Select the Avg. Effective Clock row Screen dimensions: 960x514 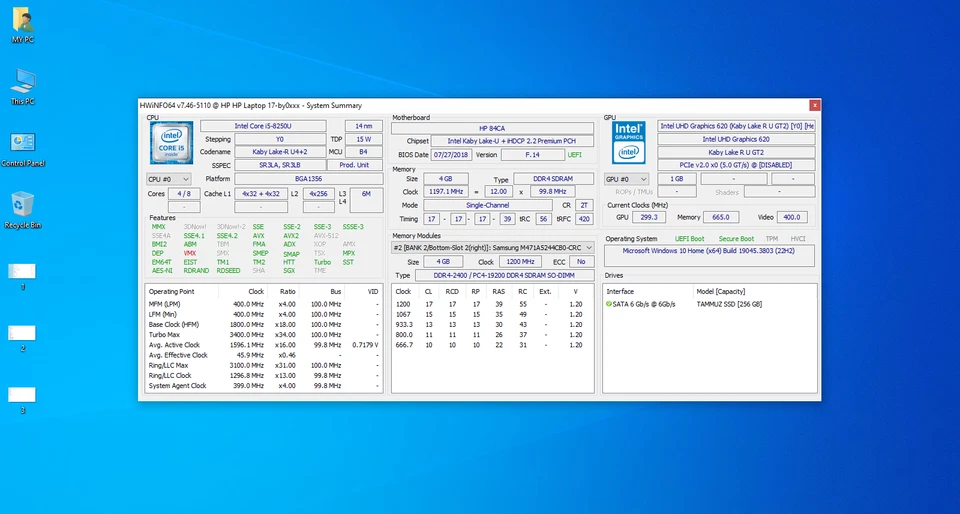coord(264,355)
